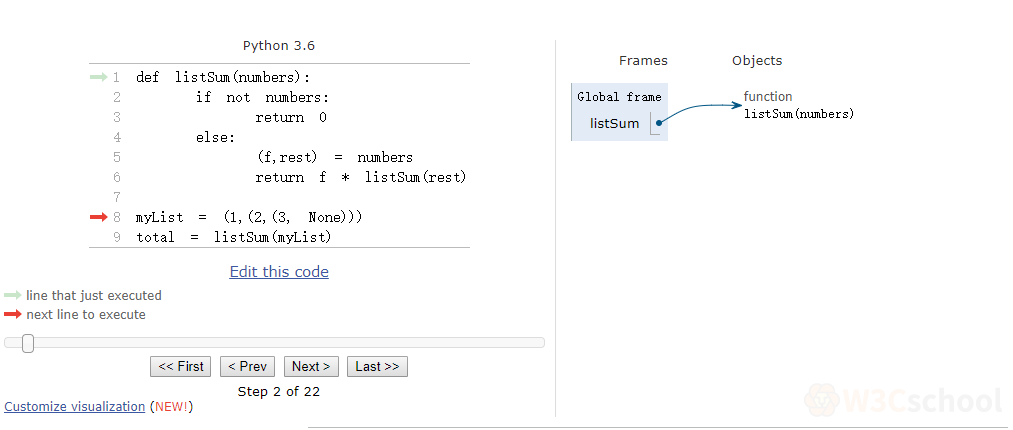Select the Global frame header
The image size is (1013, 430).
pos(619,97)
